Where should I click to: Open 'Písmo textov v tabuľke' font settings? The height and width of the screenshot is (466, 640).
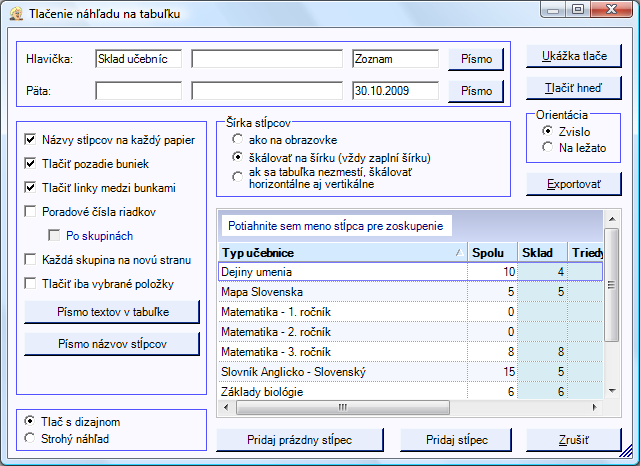click(112, 312)
